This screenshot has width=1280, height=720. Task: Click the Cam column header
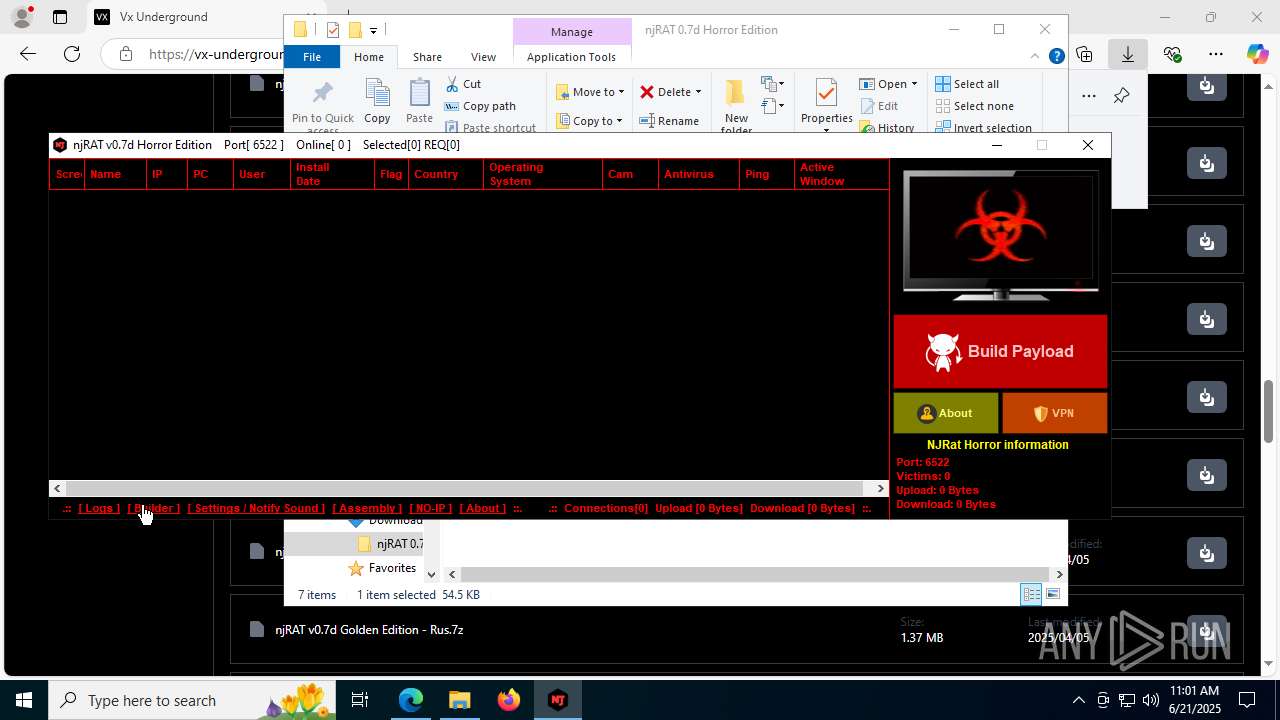pyautogui.click(x=631, y=174)
